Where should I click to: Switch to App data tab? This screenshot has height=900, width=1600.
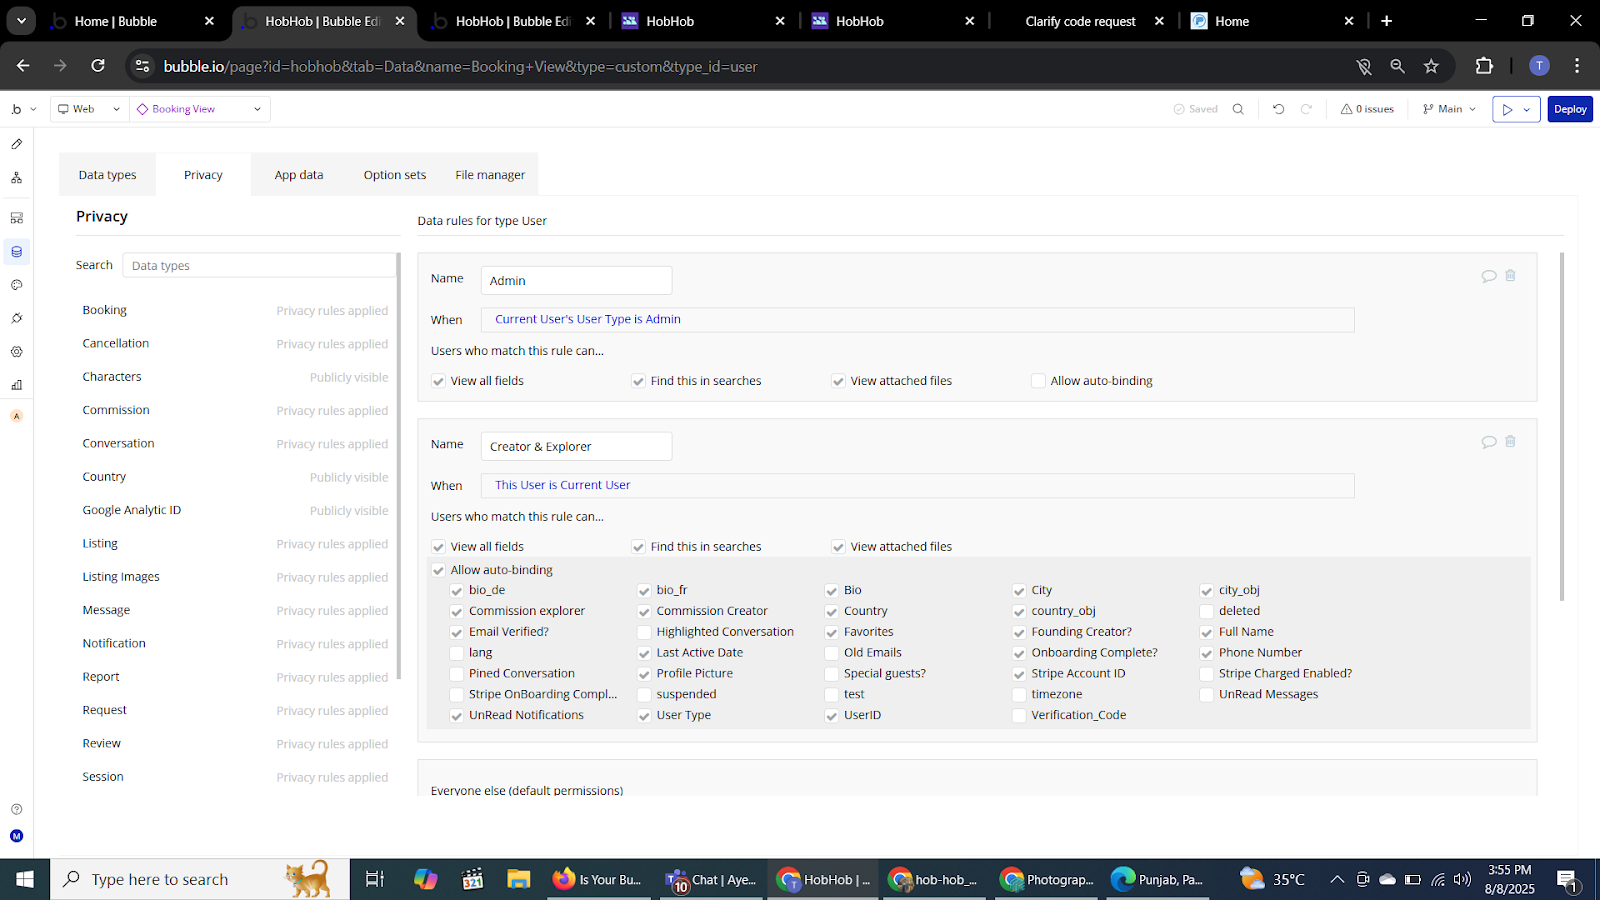(x=299, y=175)
